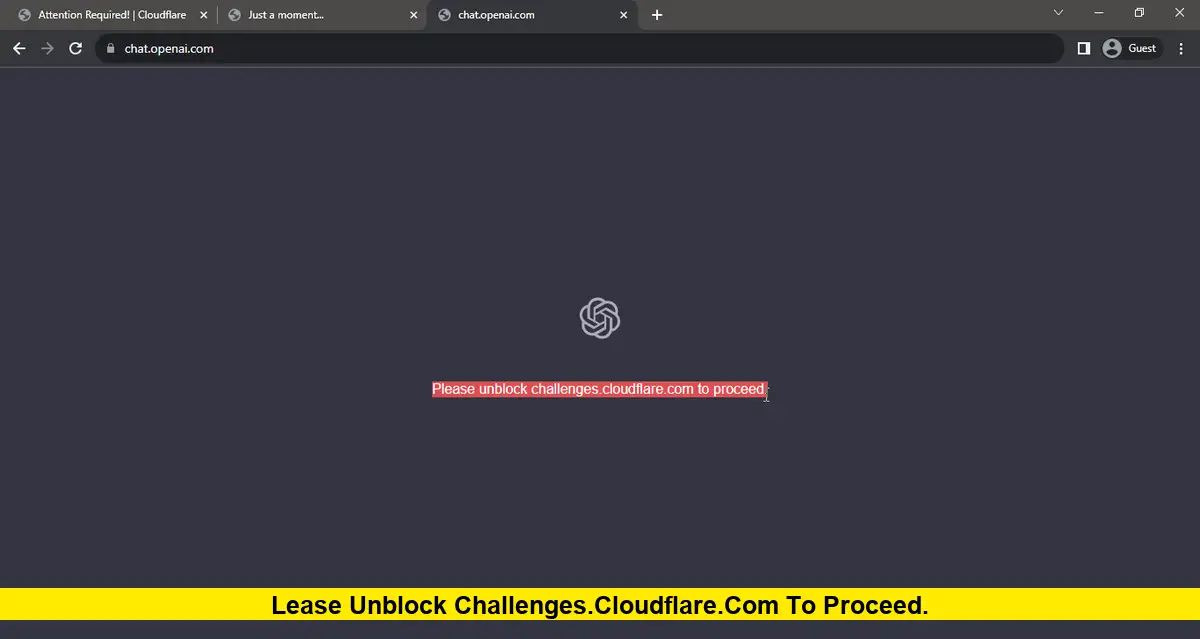Open the Guest profile menu
The height and width of the screenshot is (639, 1200).
1132,48
